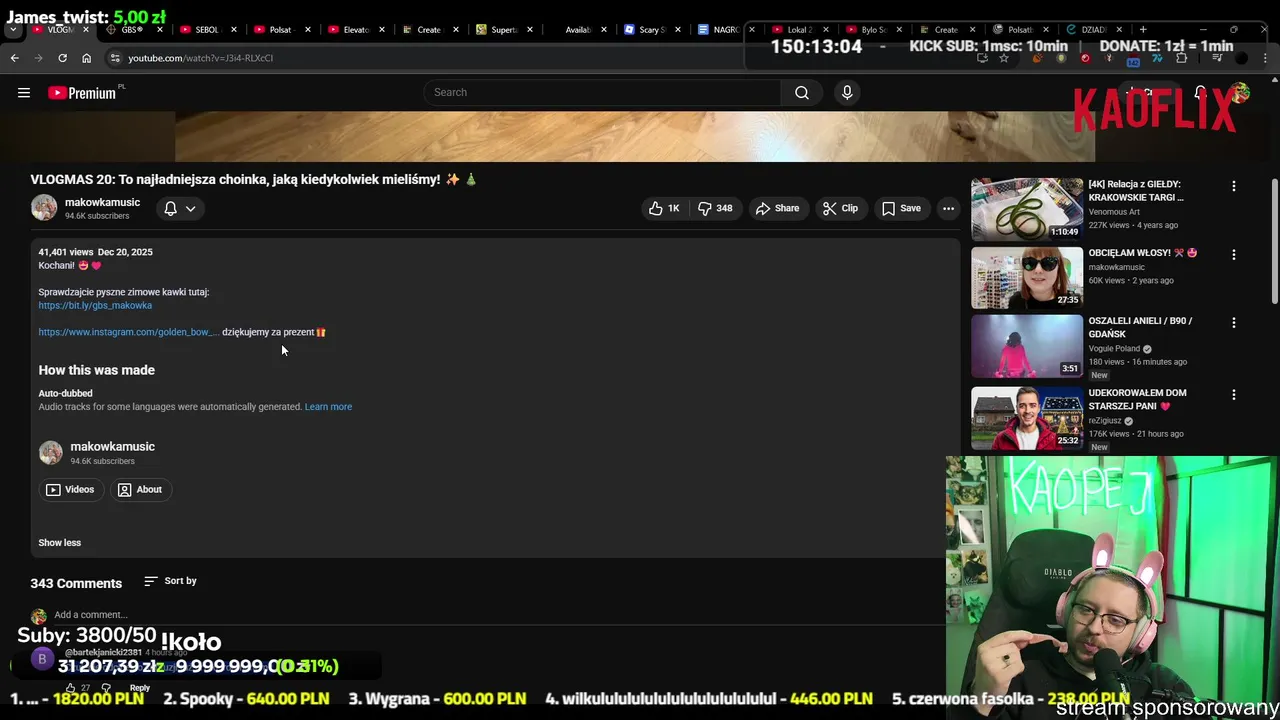Open YouTube notifications bell in header

pyautogui.click(x=1200, y=93)
